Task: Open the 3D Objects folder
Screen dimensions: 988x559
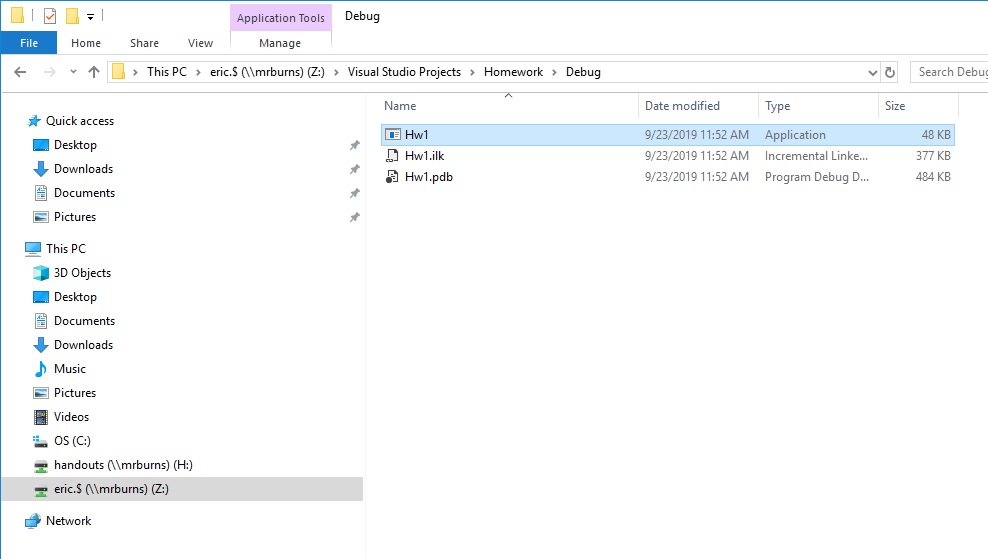Action: click(x=82, y=273)
